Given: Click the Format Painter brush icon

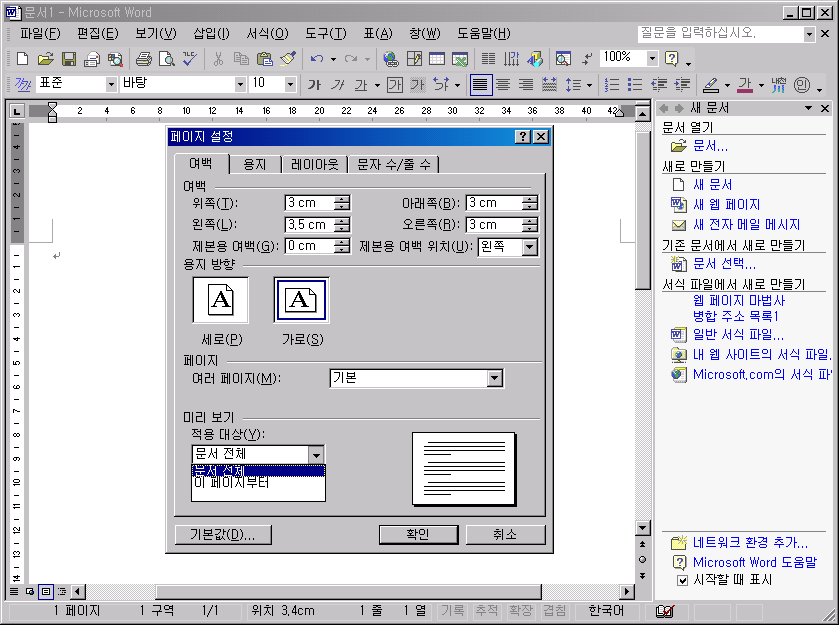Looking at the screenshot, I should click(x=288, y=59).
